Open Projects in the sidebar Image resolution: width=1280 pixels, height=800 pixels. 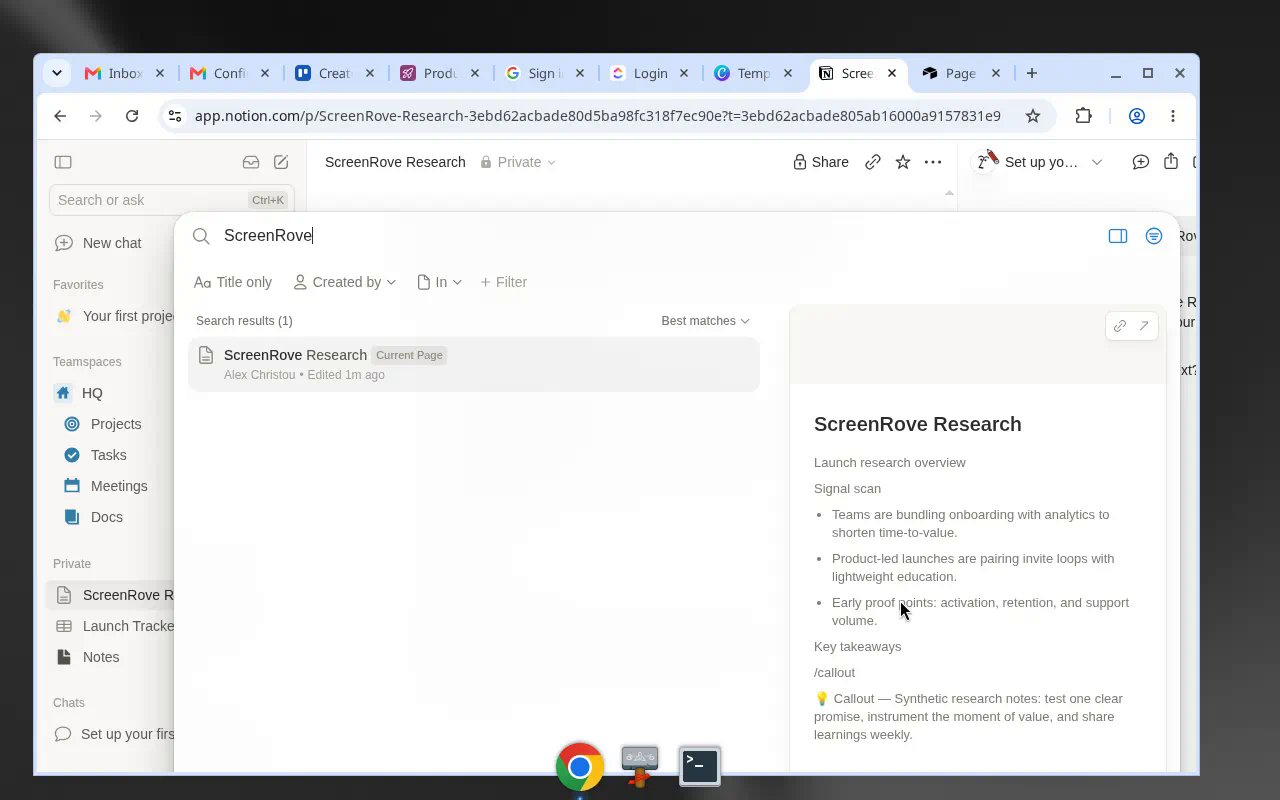pyautogui.click(x=116, y=424)
